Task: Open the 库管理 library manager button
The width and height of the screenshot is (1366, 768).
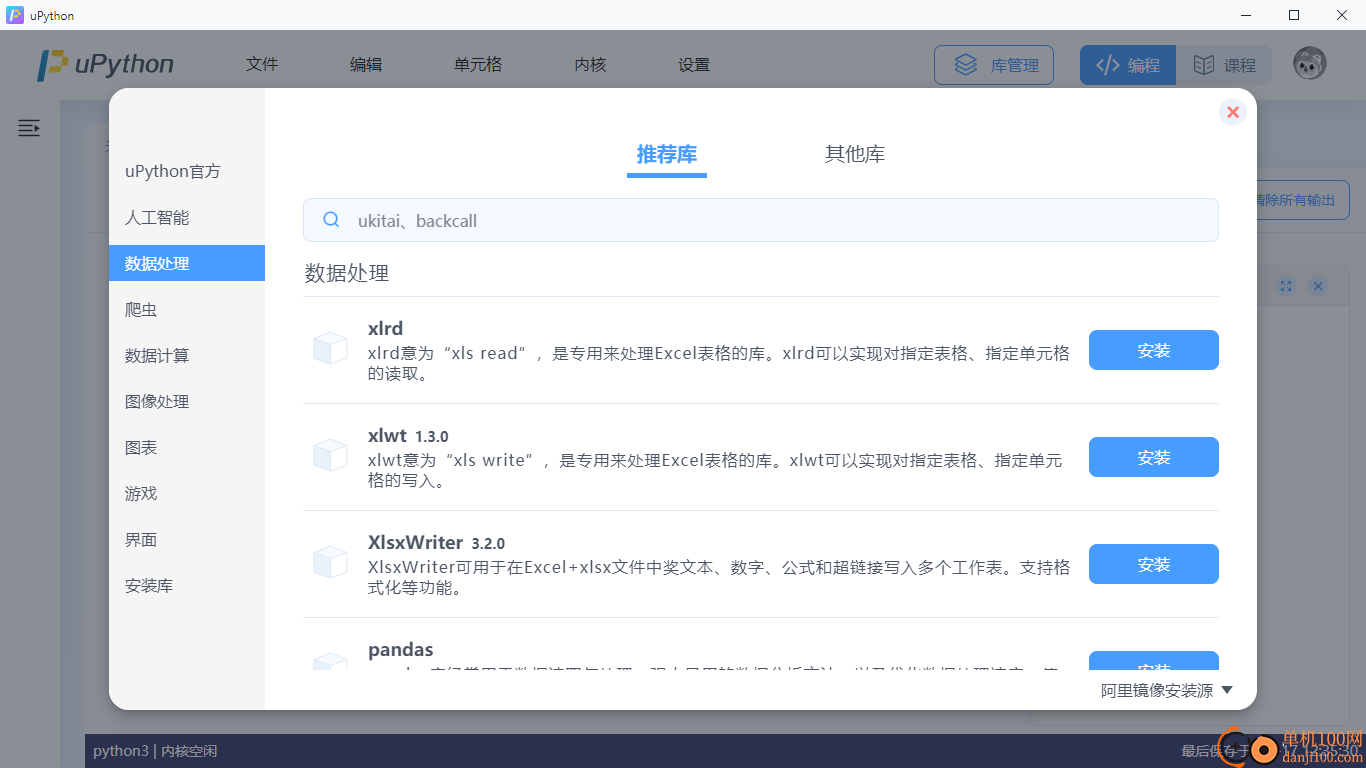Action: [994, 65]
